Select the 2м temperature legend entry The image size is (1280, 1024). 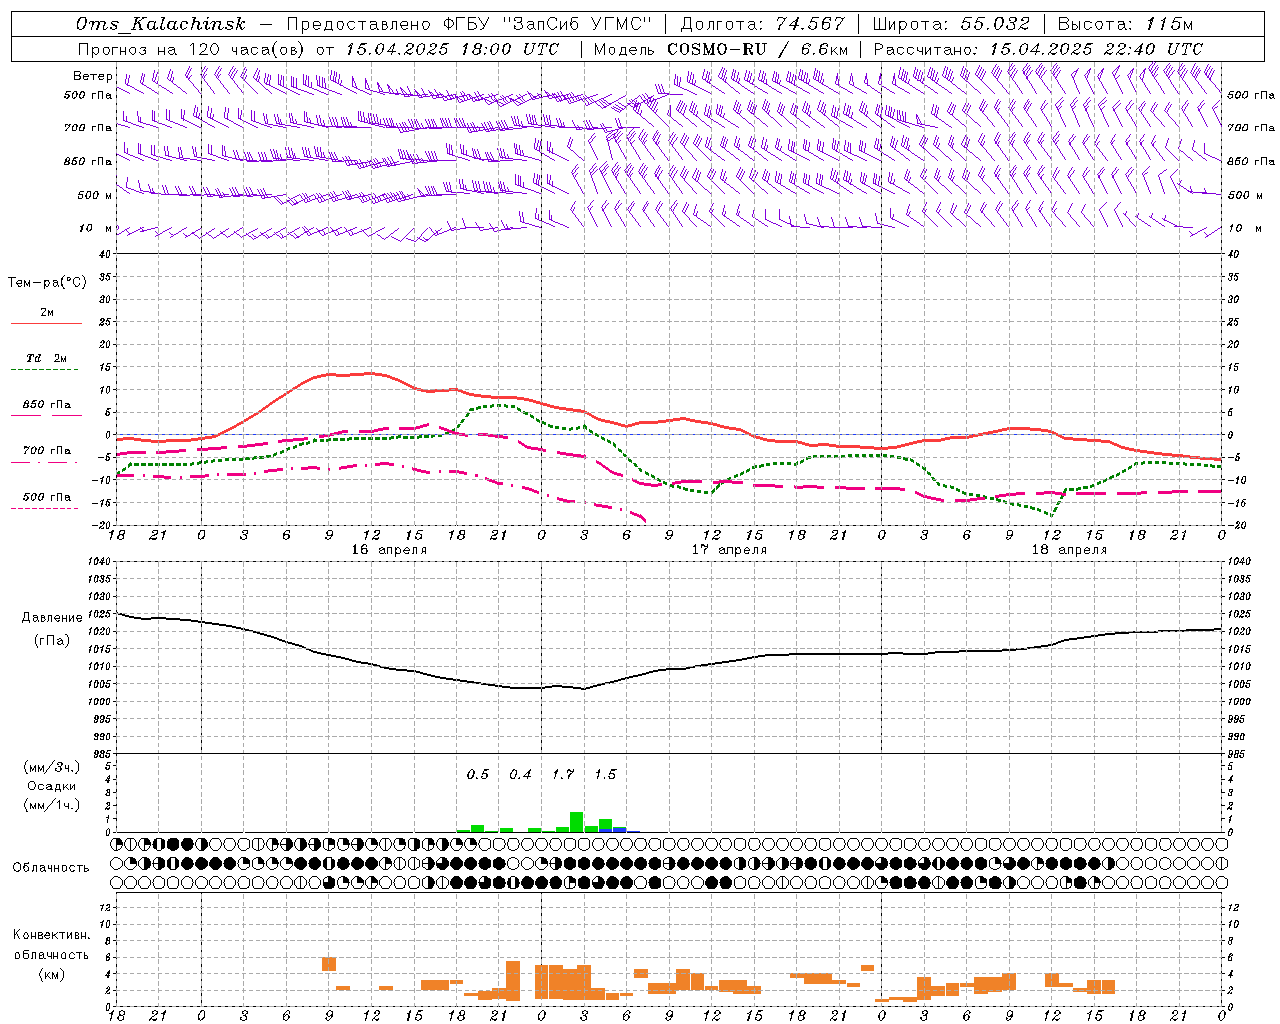pos(47,313)
